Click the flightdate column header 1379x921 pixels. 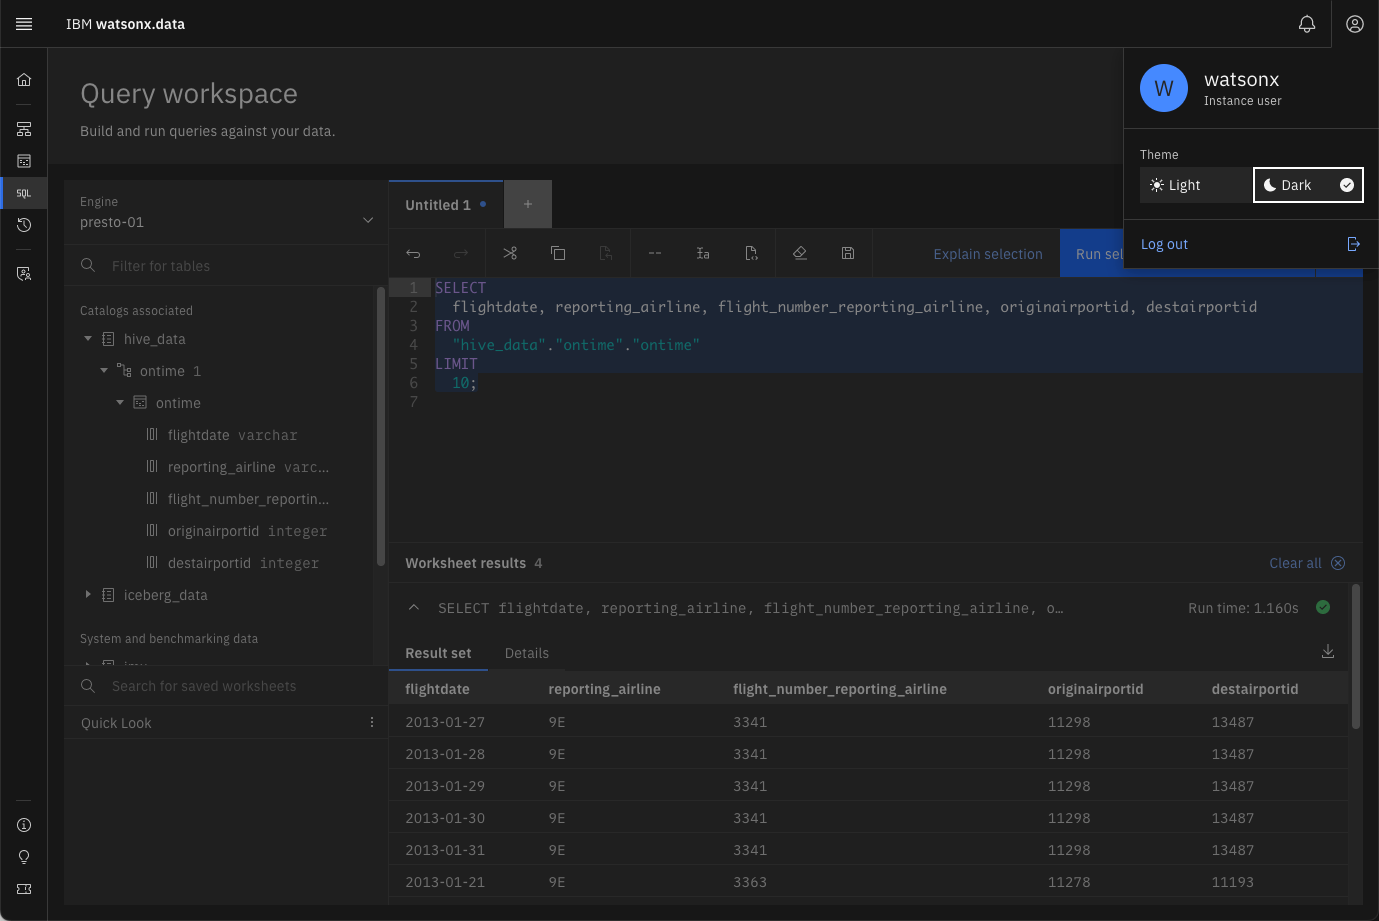click(437, 689)
